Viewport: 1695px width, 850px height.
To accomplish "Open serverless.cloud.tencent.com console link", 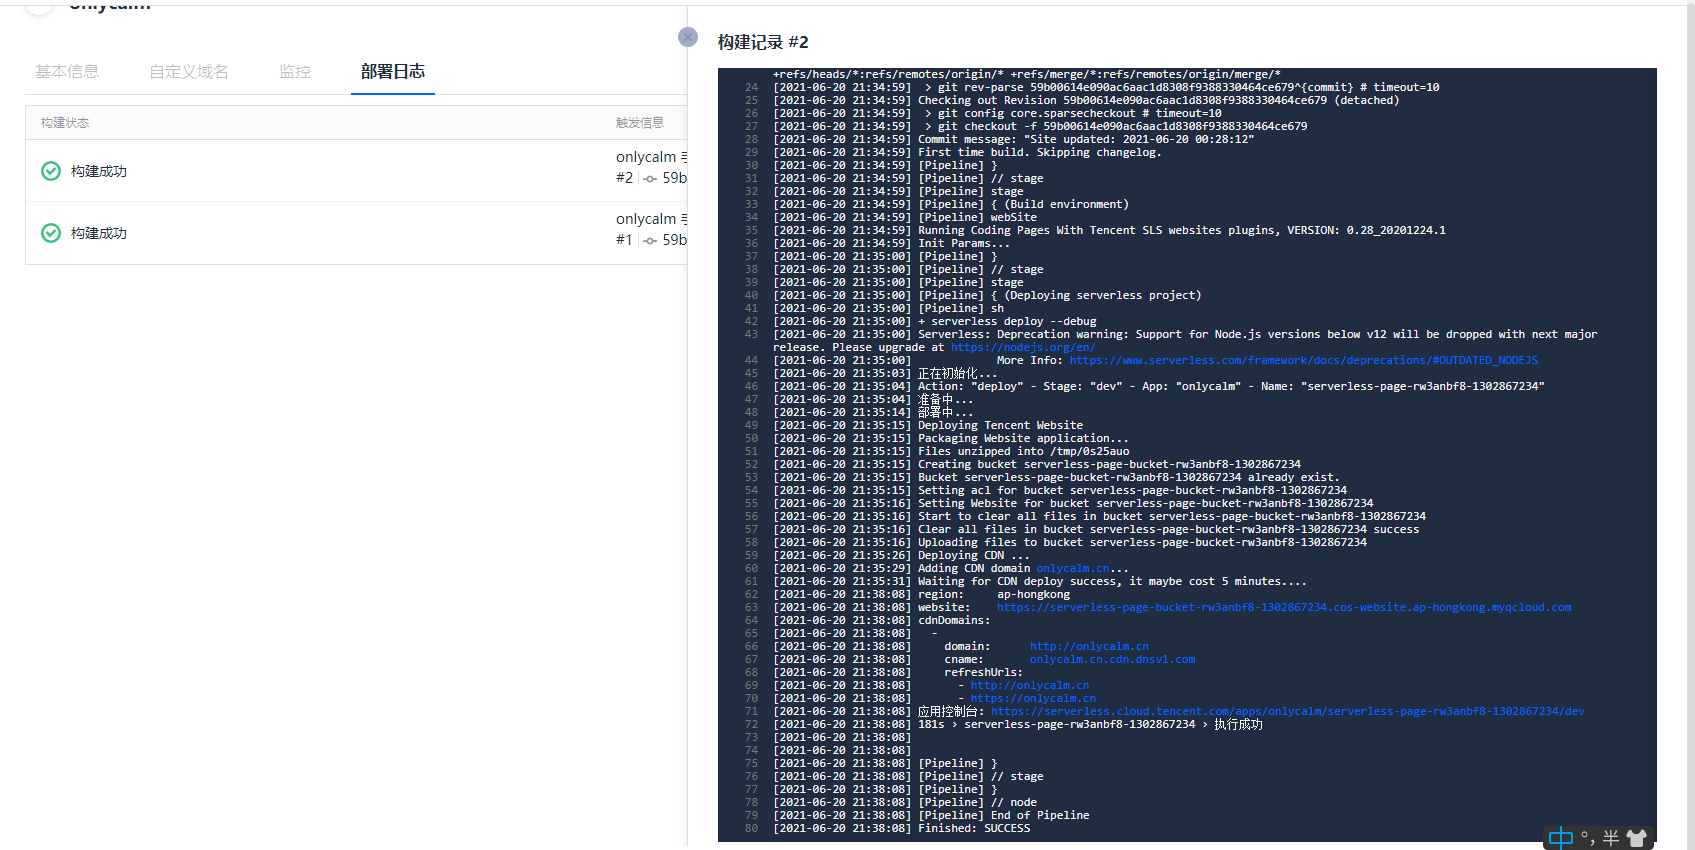I will (1287, 711).
